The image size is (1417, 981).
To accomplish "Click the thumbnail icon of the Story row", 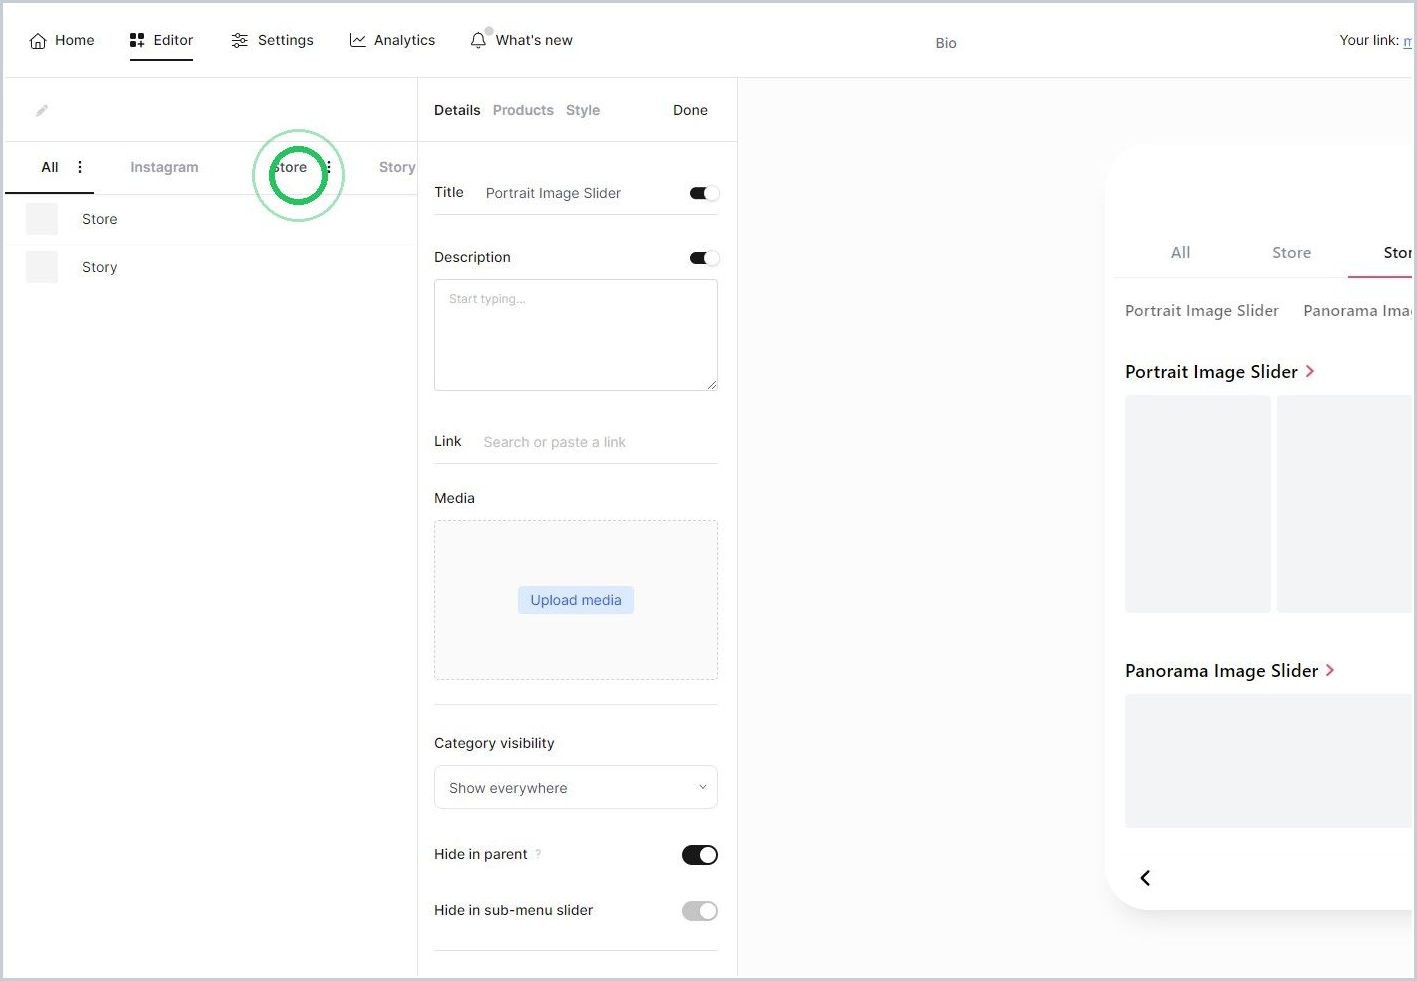I will (42, 267).
